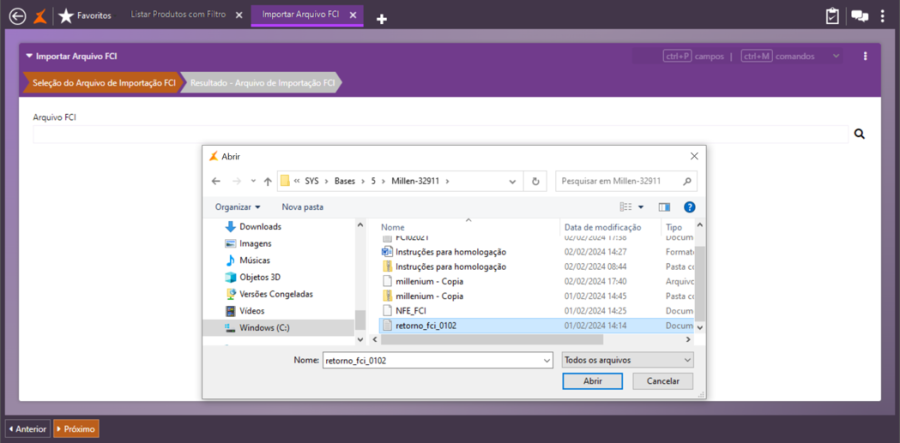Toggle the preview pane icon

(665, 207)
